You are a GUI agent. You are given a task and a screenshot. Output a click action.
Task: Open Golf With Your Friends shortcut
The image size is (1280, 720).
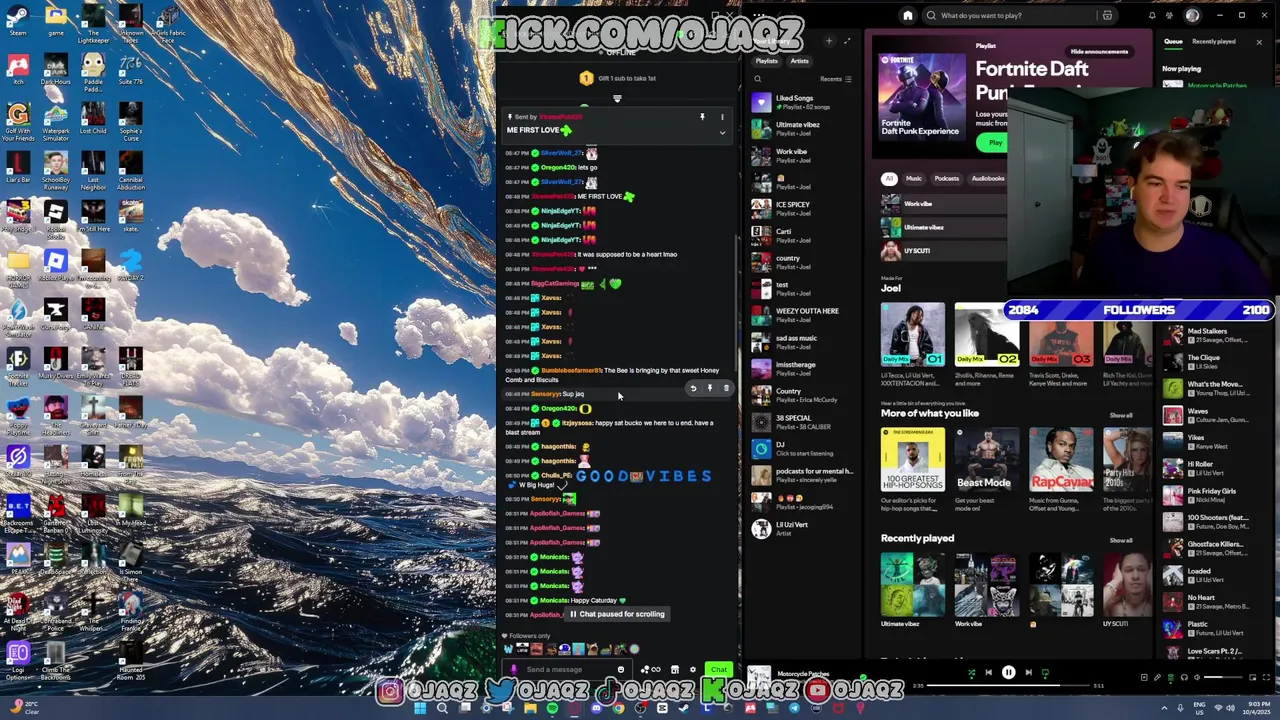[18, 120]
